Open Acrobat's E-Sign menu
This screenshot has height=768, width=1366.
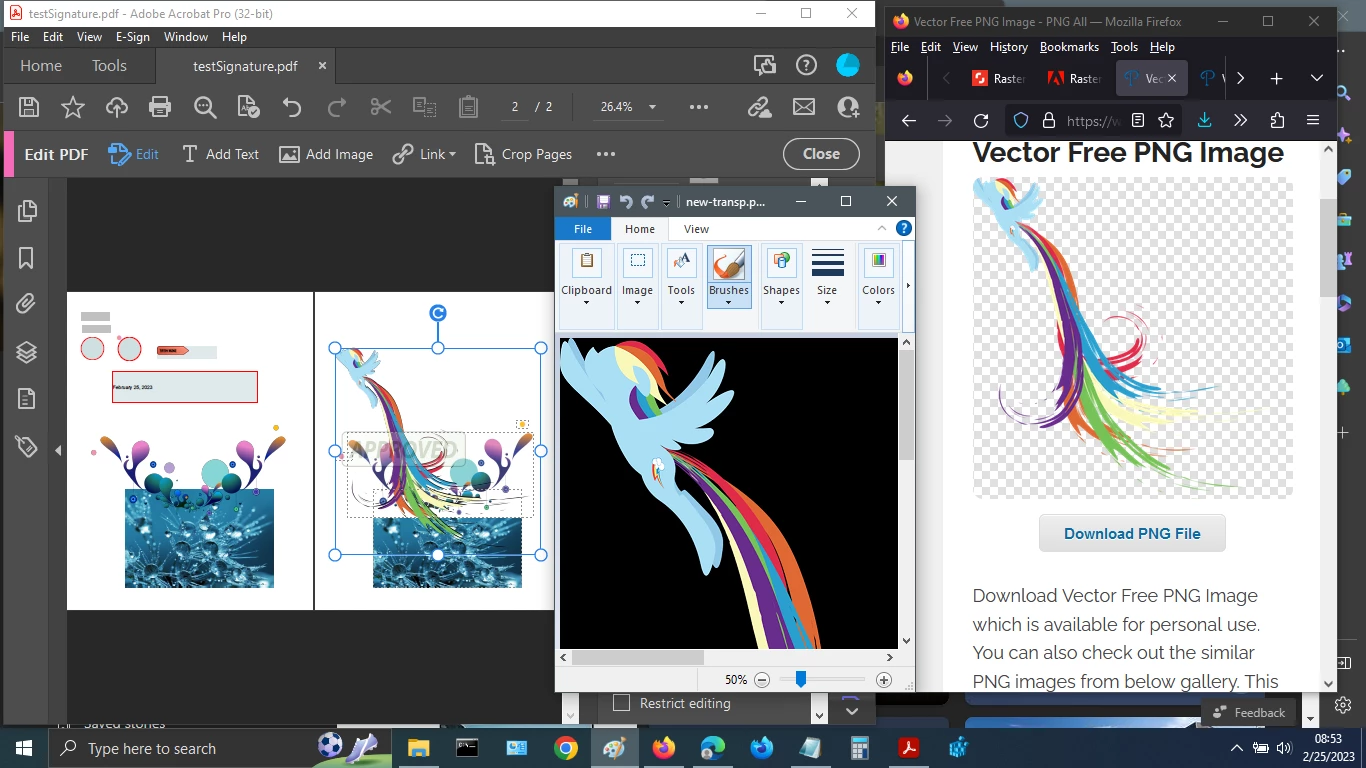click(132, 37)
